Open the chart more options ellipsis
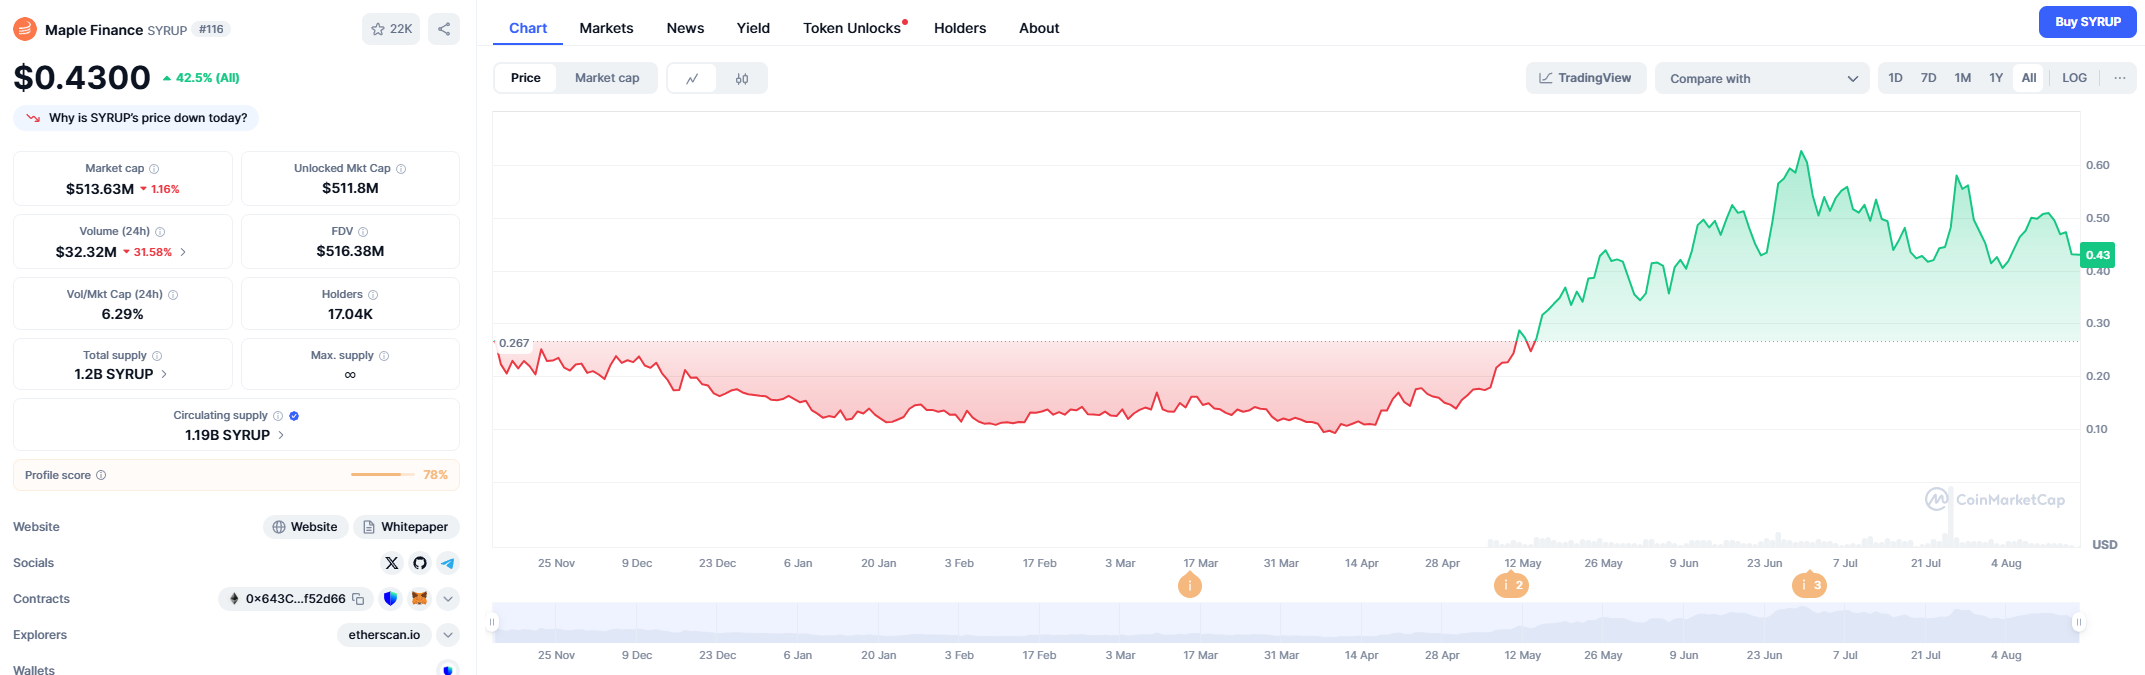The image size is (2145, 675). pyautogui.click(x=2119, y=78)
